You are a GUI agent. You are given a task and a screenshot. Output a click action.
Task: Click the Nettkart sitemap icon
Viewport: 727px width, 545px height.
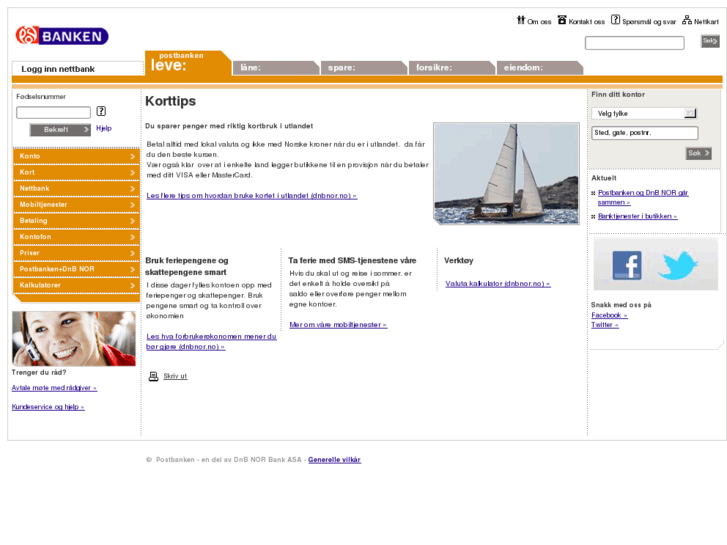coord(687,20)
